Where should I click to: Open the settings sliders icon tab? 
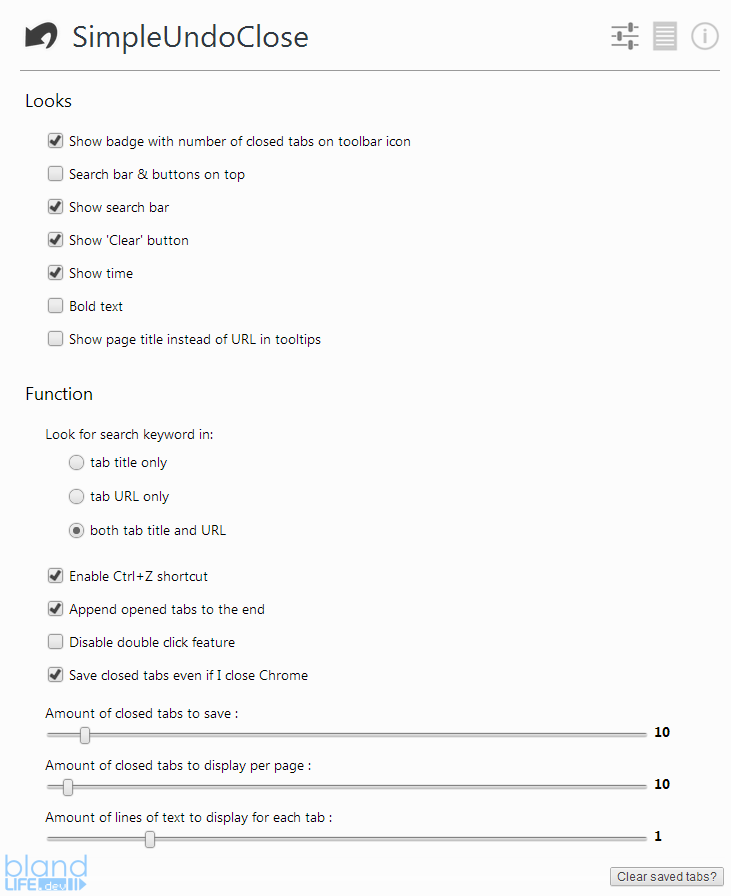point(625,36)
